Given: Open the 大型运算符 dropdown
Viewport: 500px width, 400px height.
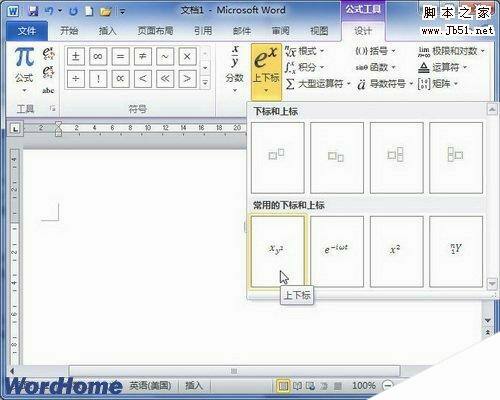Looking at the screenshot, I should click(318, 84).
